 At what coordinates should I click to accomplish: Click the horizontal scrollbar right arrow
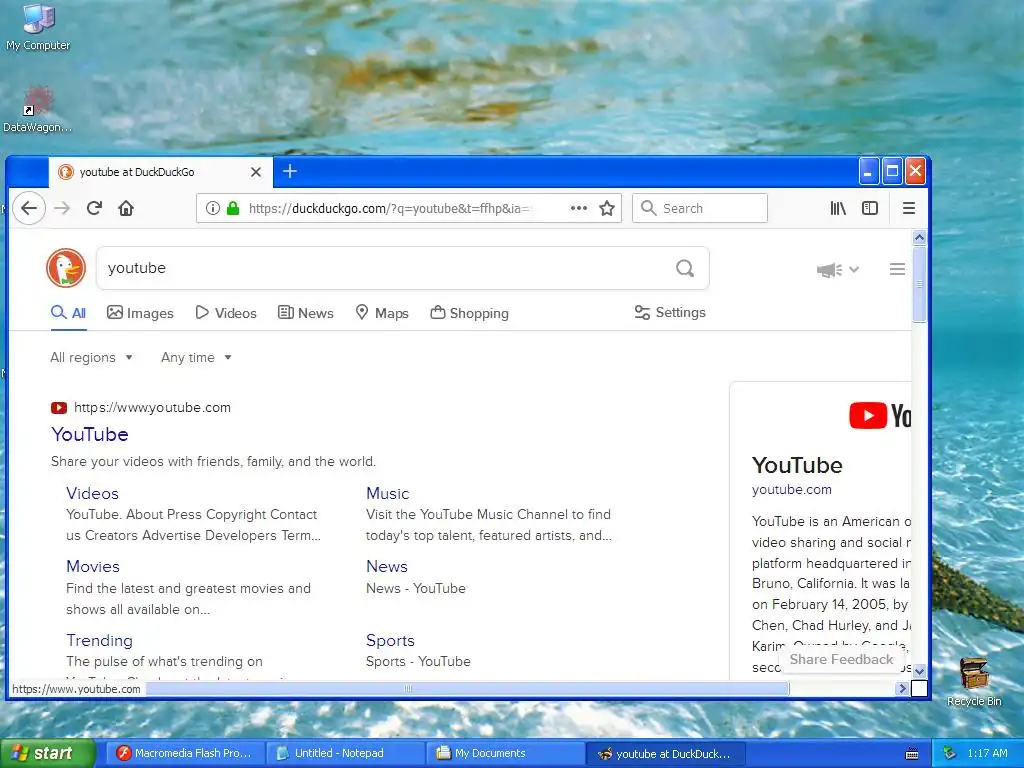903,688
